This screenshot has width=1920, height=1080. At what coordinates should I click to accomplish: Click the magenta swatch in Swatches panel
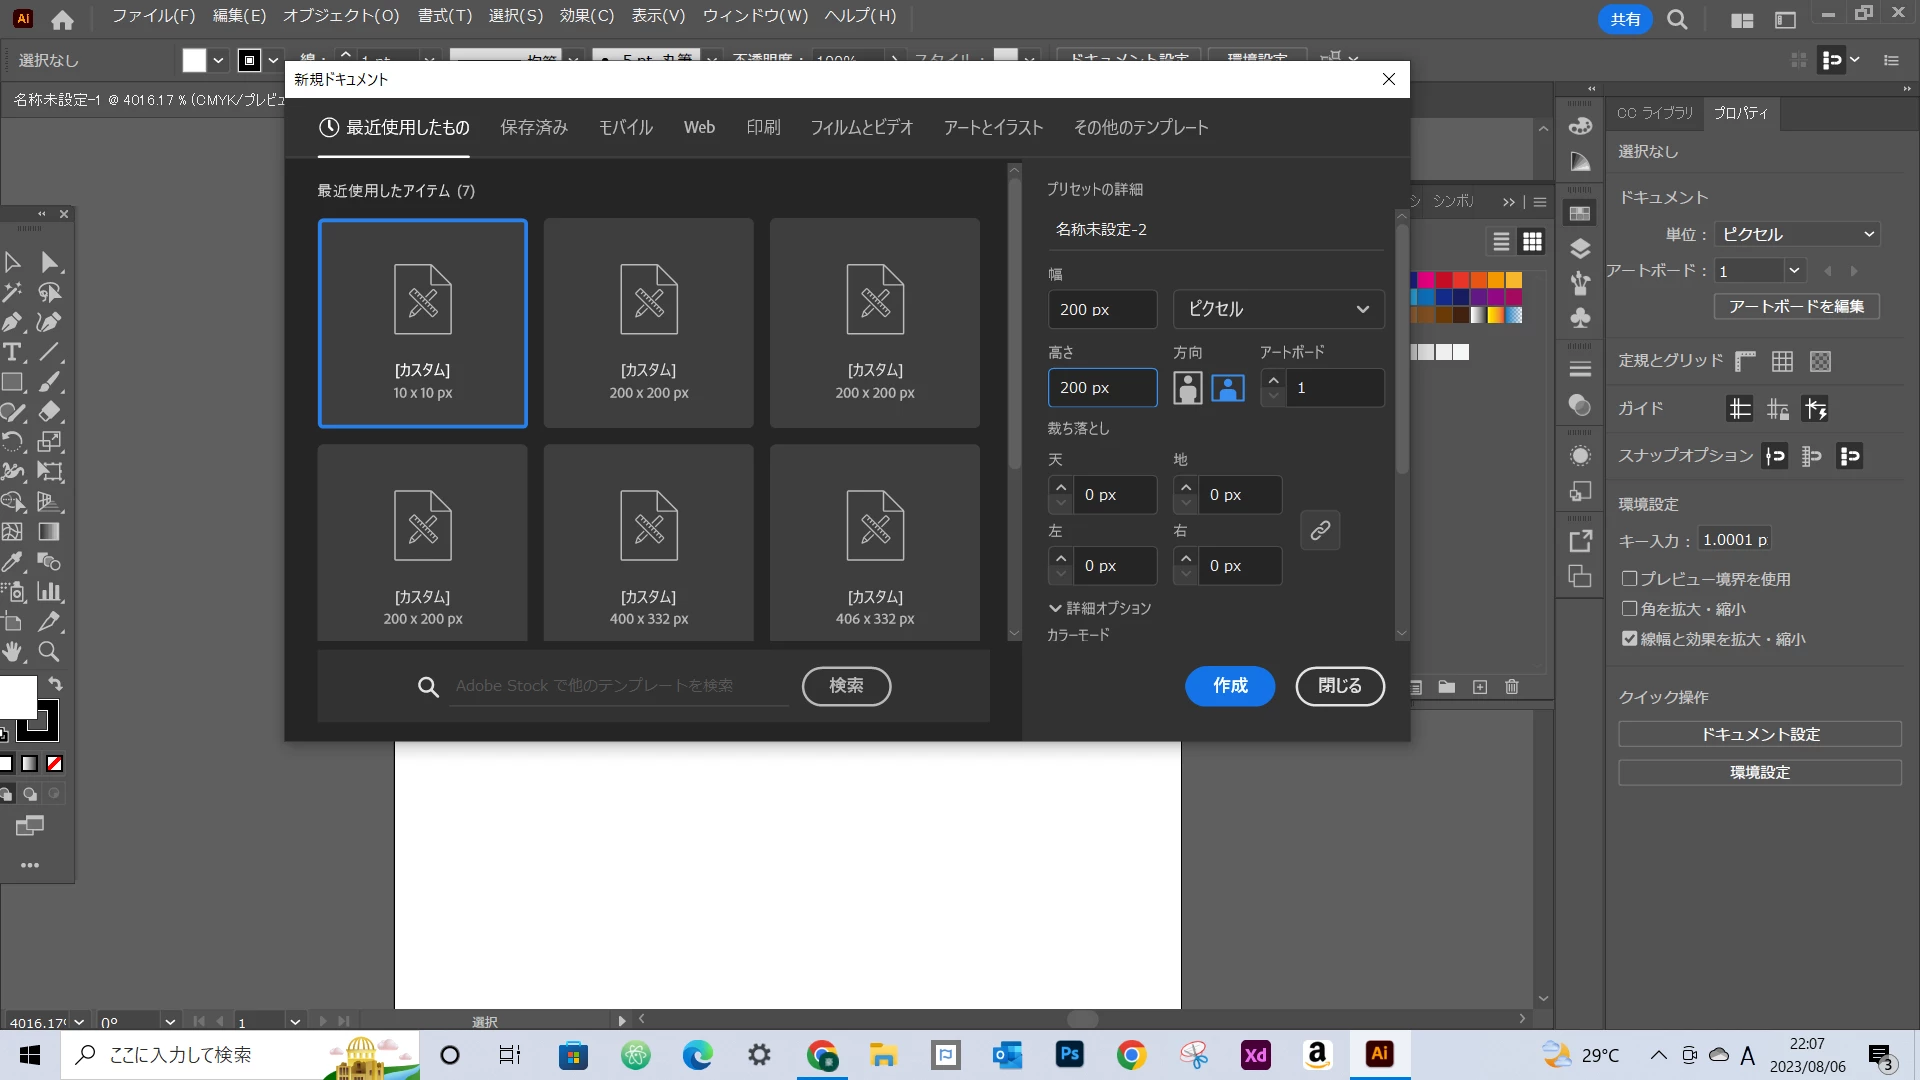coord(1426,280)
